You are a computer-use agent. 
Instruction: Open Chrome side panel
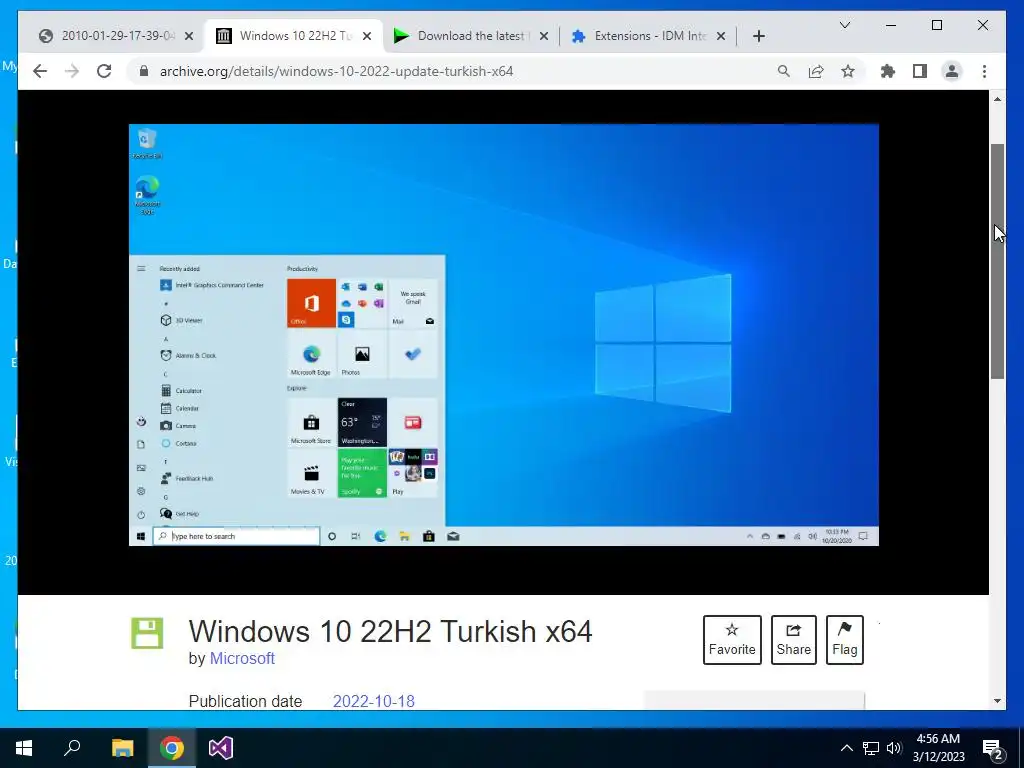click(x=920, y=71)
